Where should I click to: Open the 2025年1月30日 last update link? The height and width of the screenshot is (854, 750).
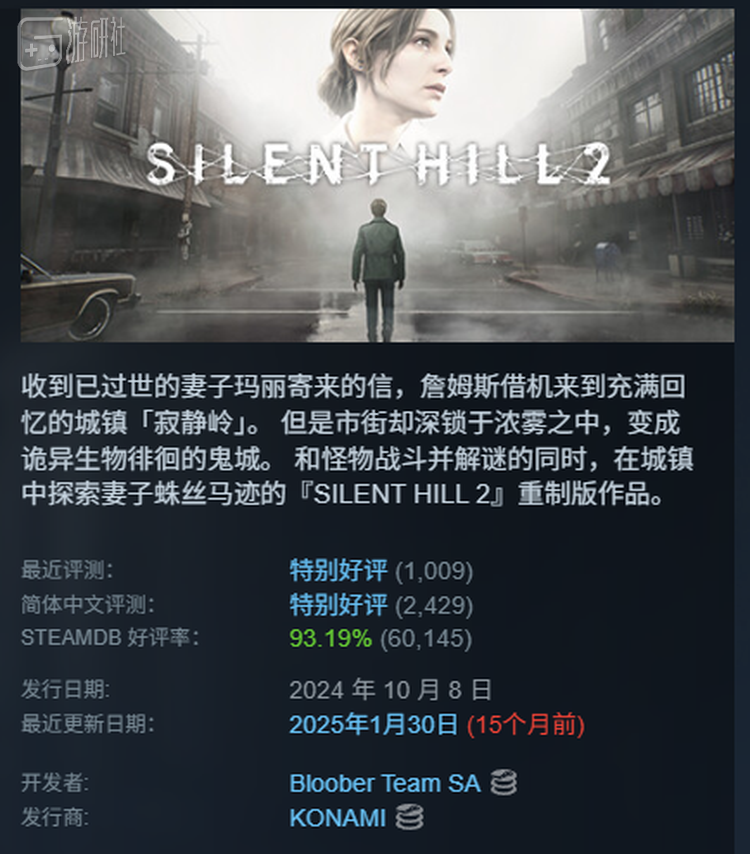373,724
